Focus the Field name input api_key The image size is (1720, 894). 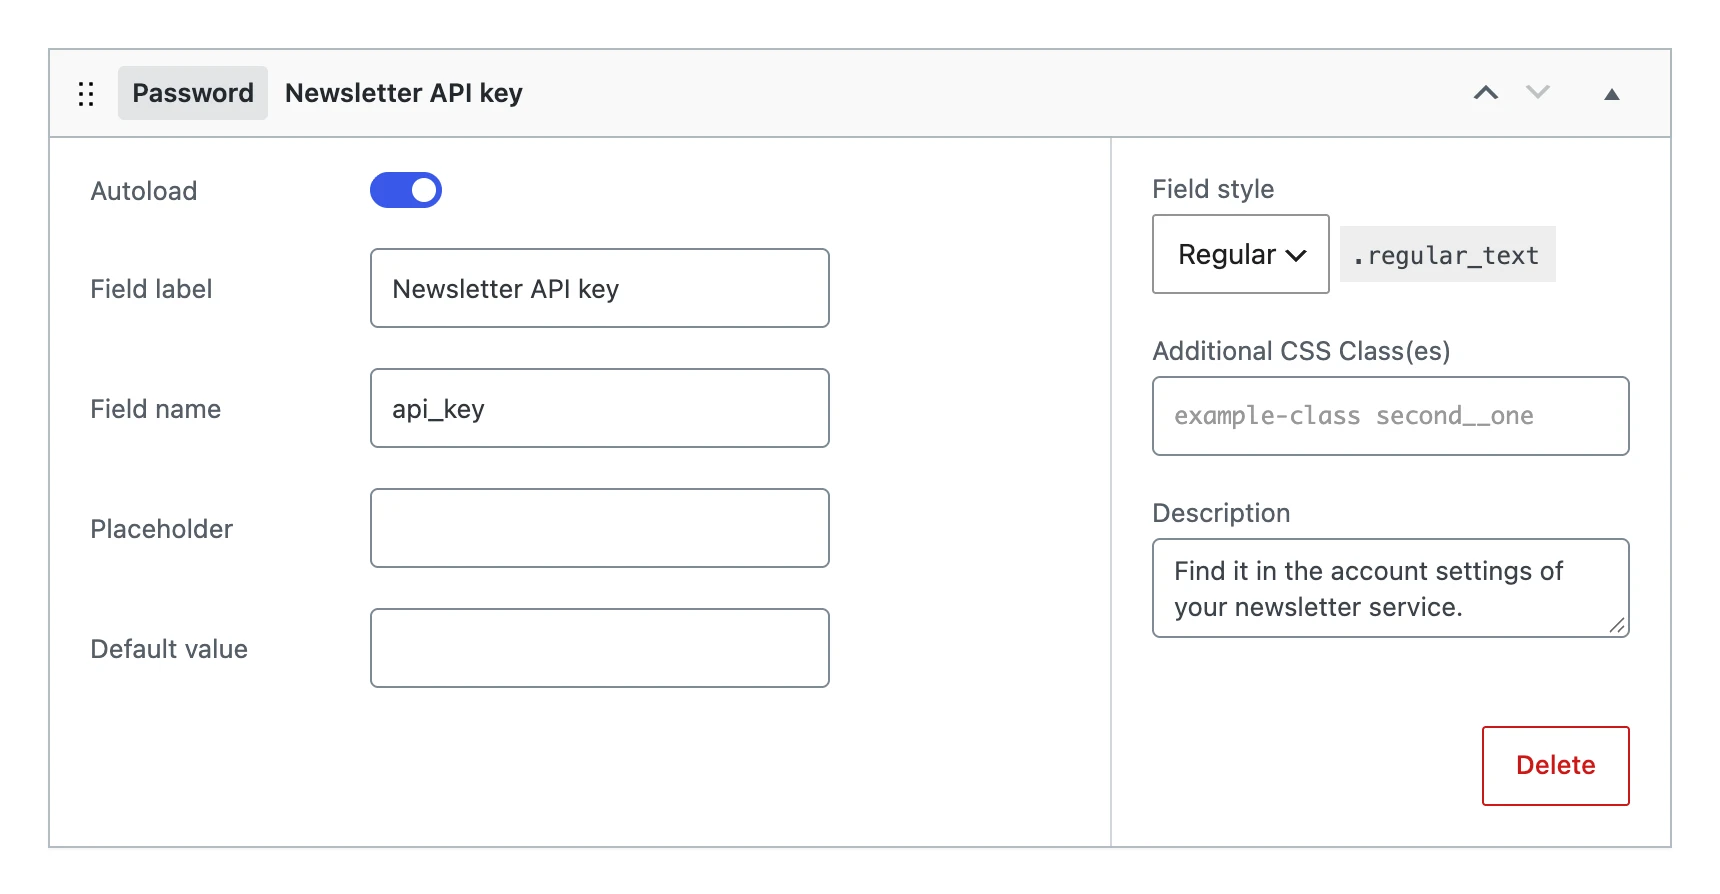click(x=600, y=408)
